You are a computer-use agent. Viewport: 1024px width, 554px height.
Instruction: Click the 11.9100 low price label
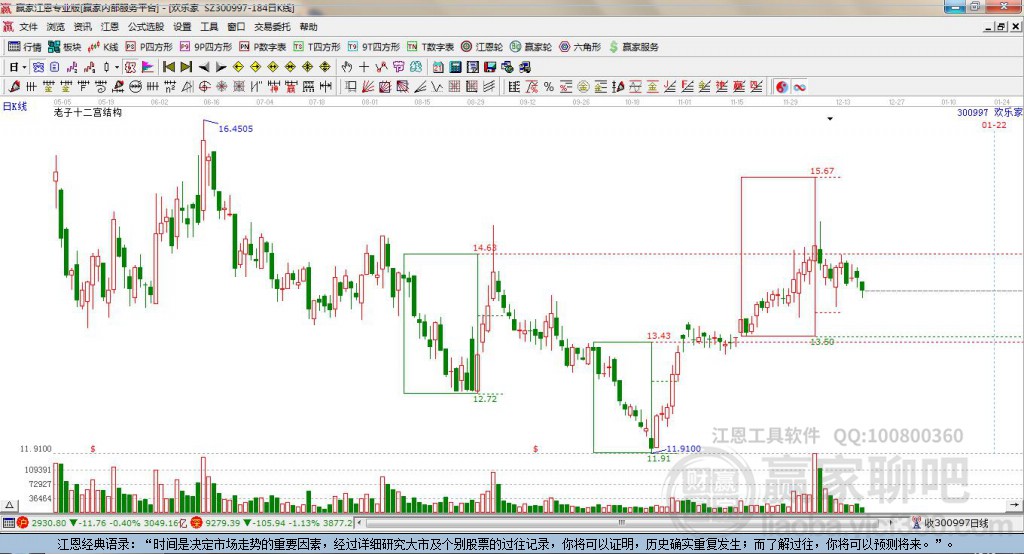684,449
